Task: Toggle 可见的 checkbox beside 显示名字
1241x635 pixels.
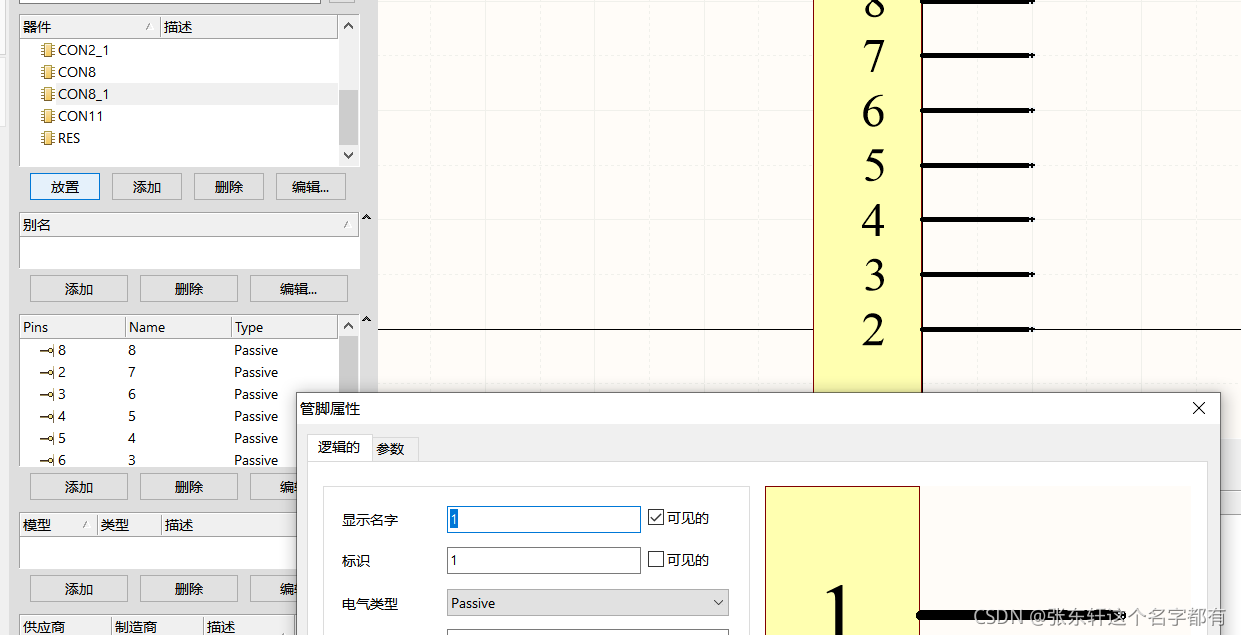Action: pyautogui.click(x=656, y=517)
